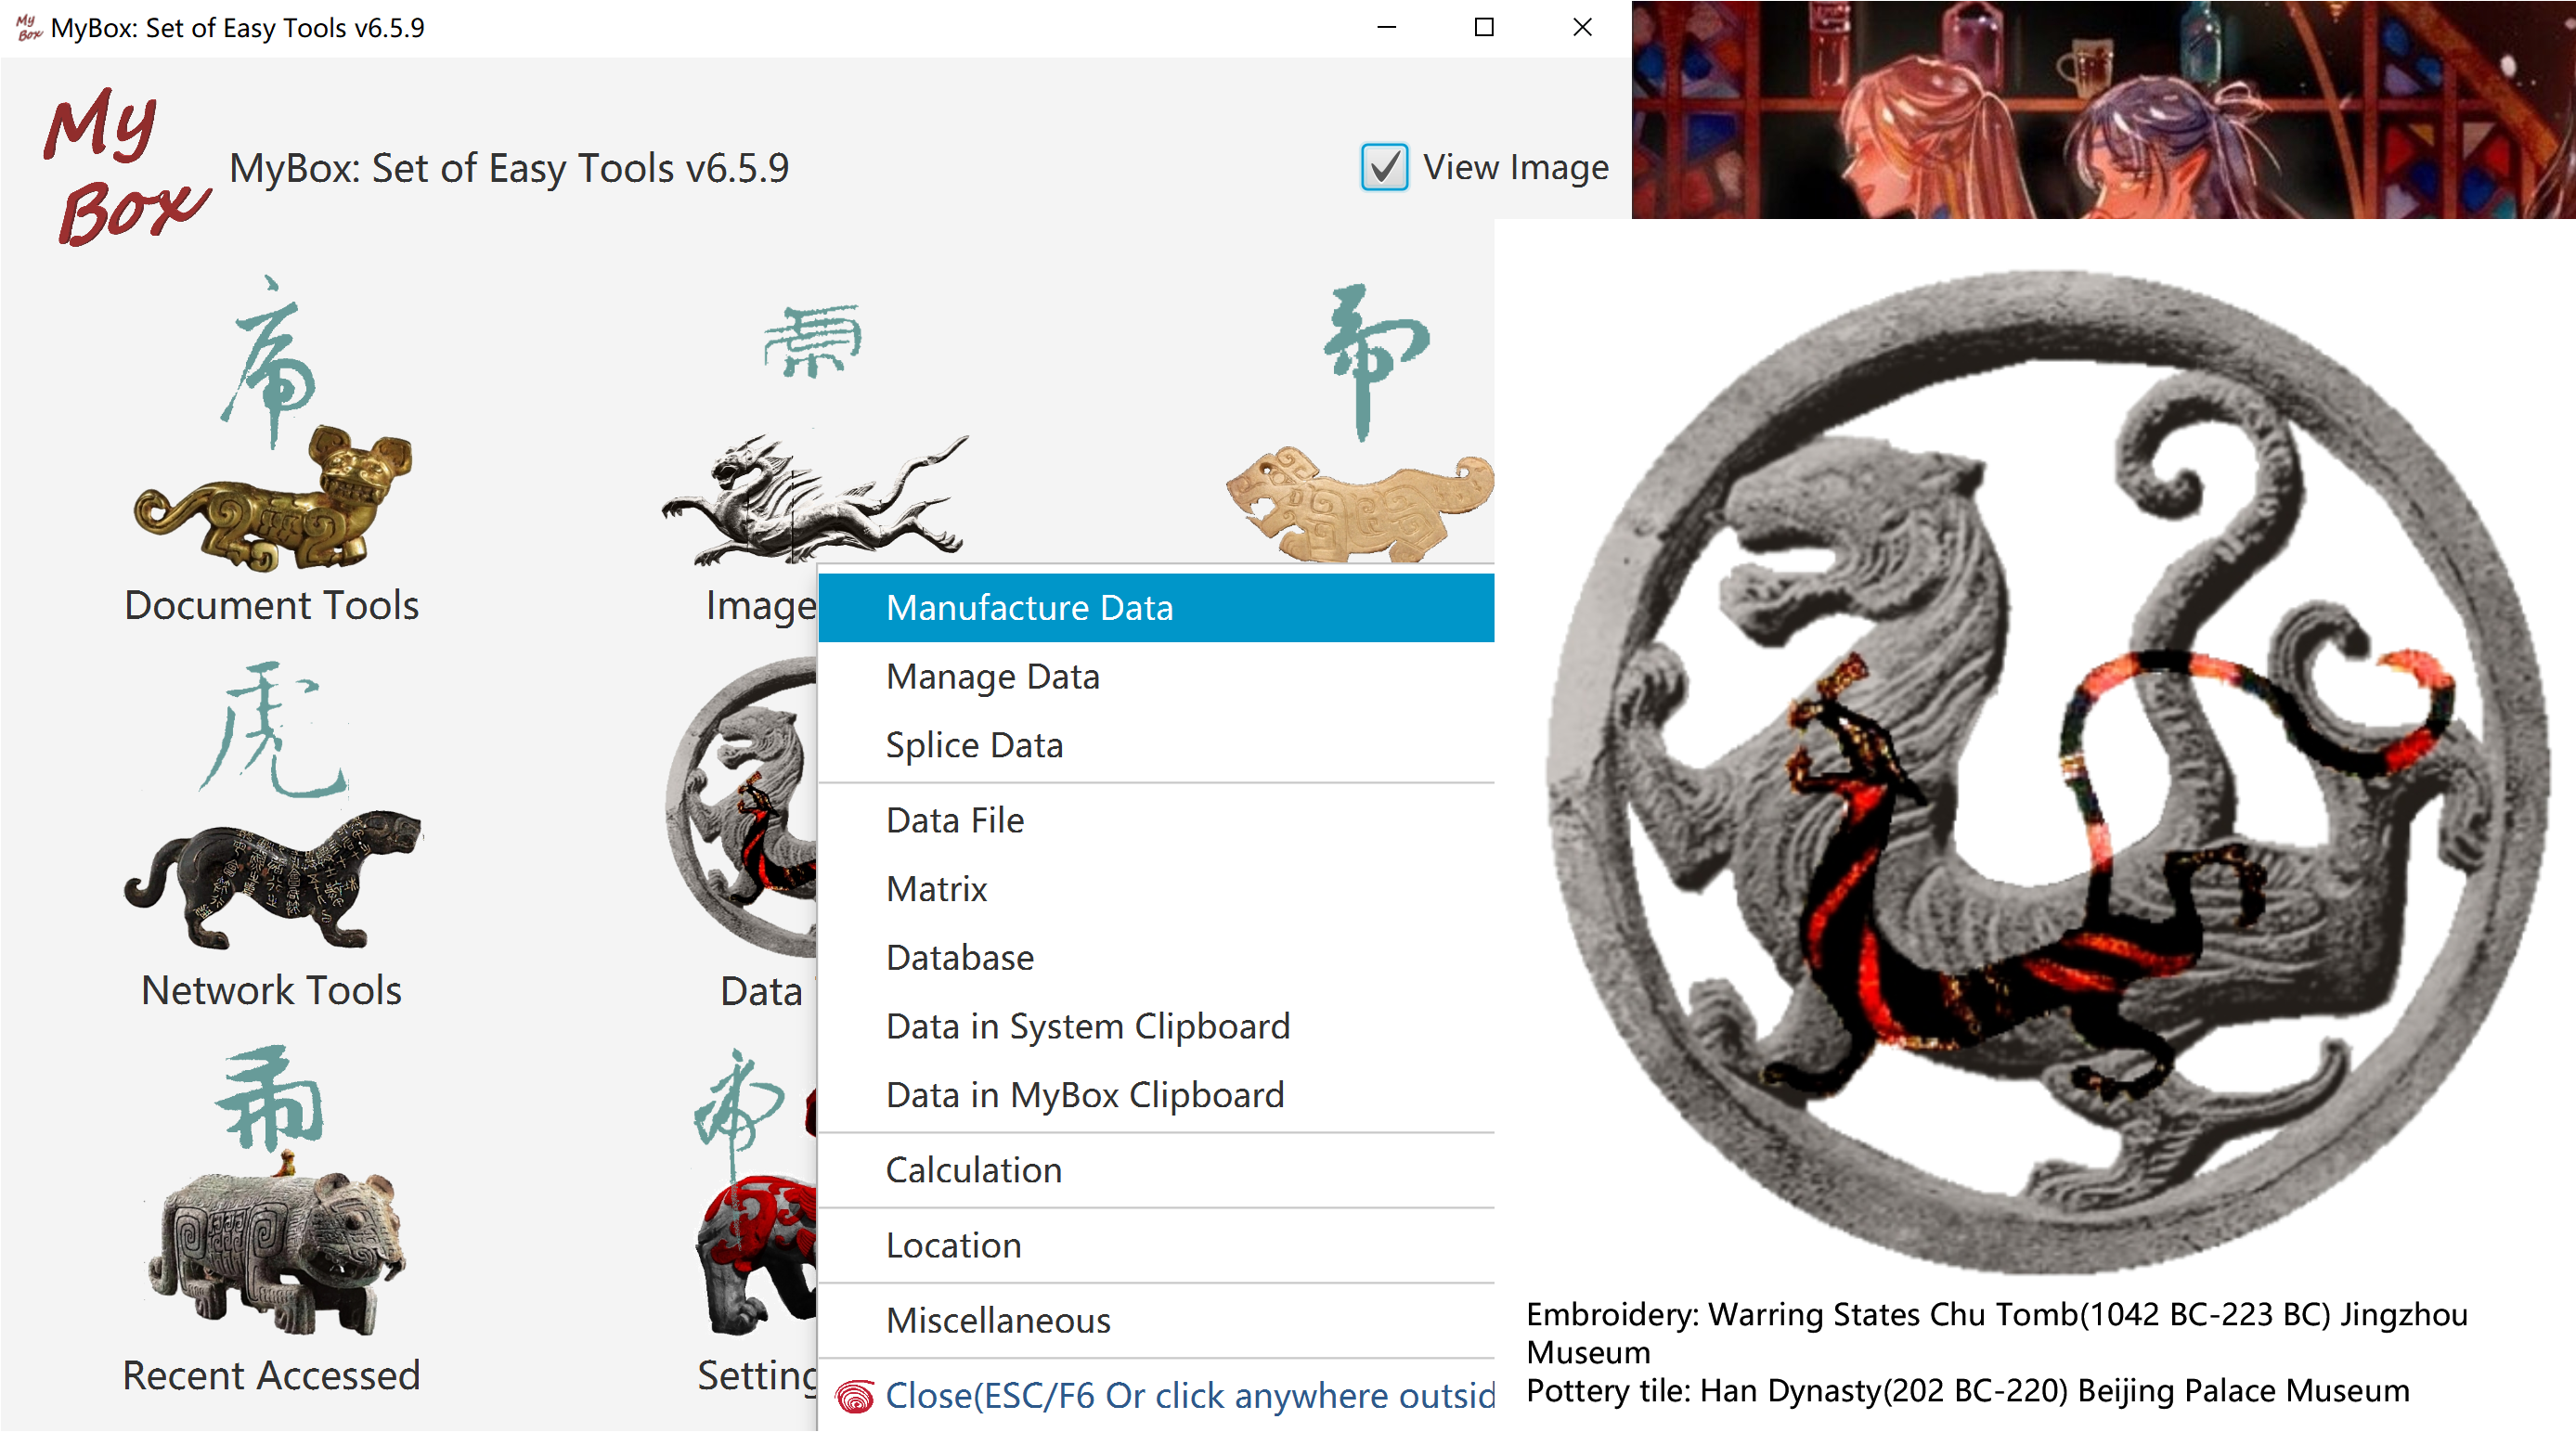This screenshot has height=1432, width=2576.
Task: Click the Recent Accessed label
Action: point(272,1376)
